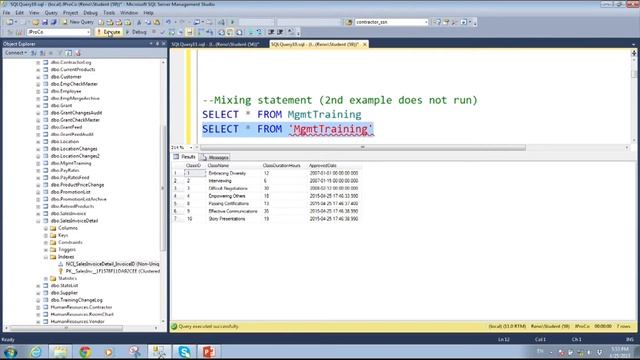The width and height of the screenshot is (640, 360).
Task: Select the dbo.Supplier table
Action: [64, 293]
